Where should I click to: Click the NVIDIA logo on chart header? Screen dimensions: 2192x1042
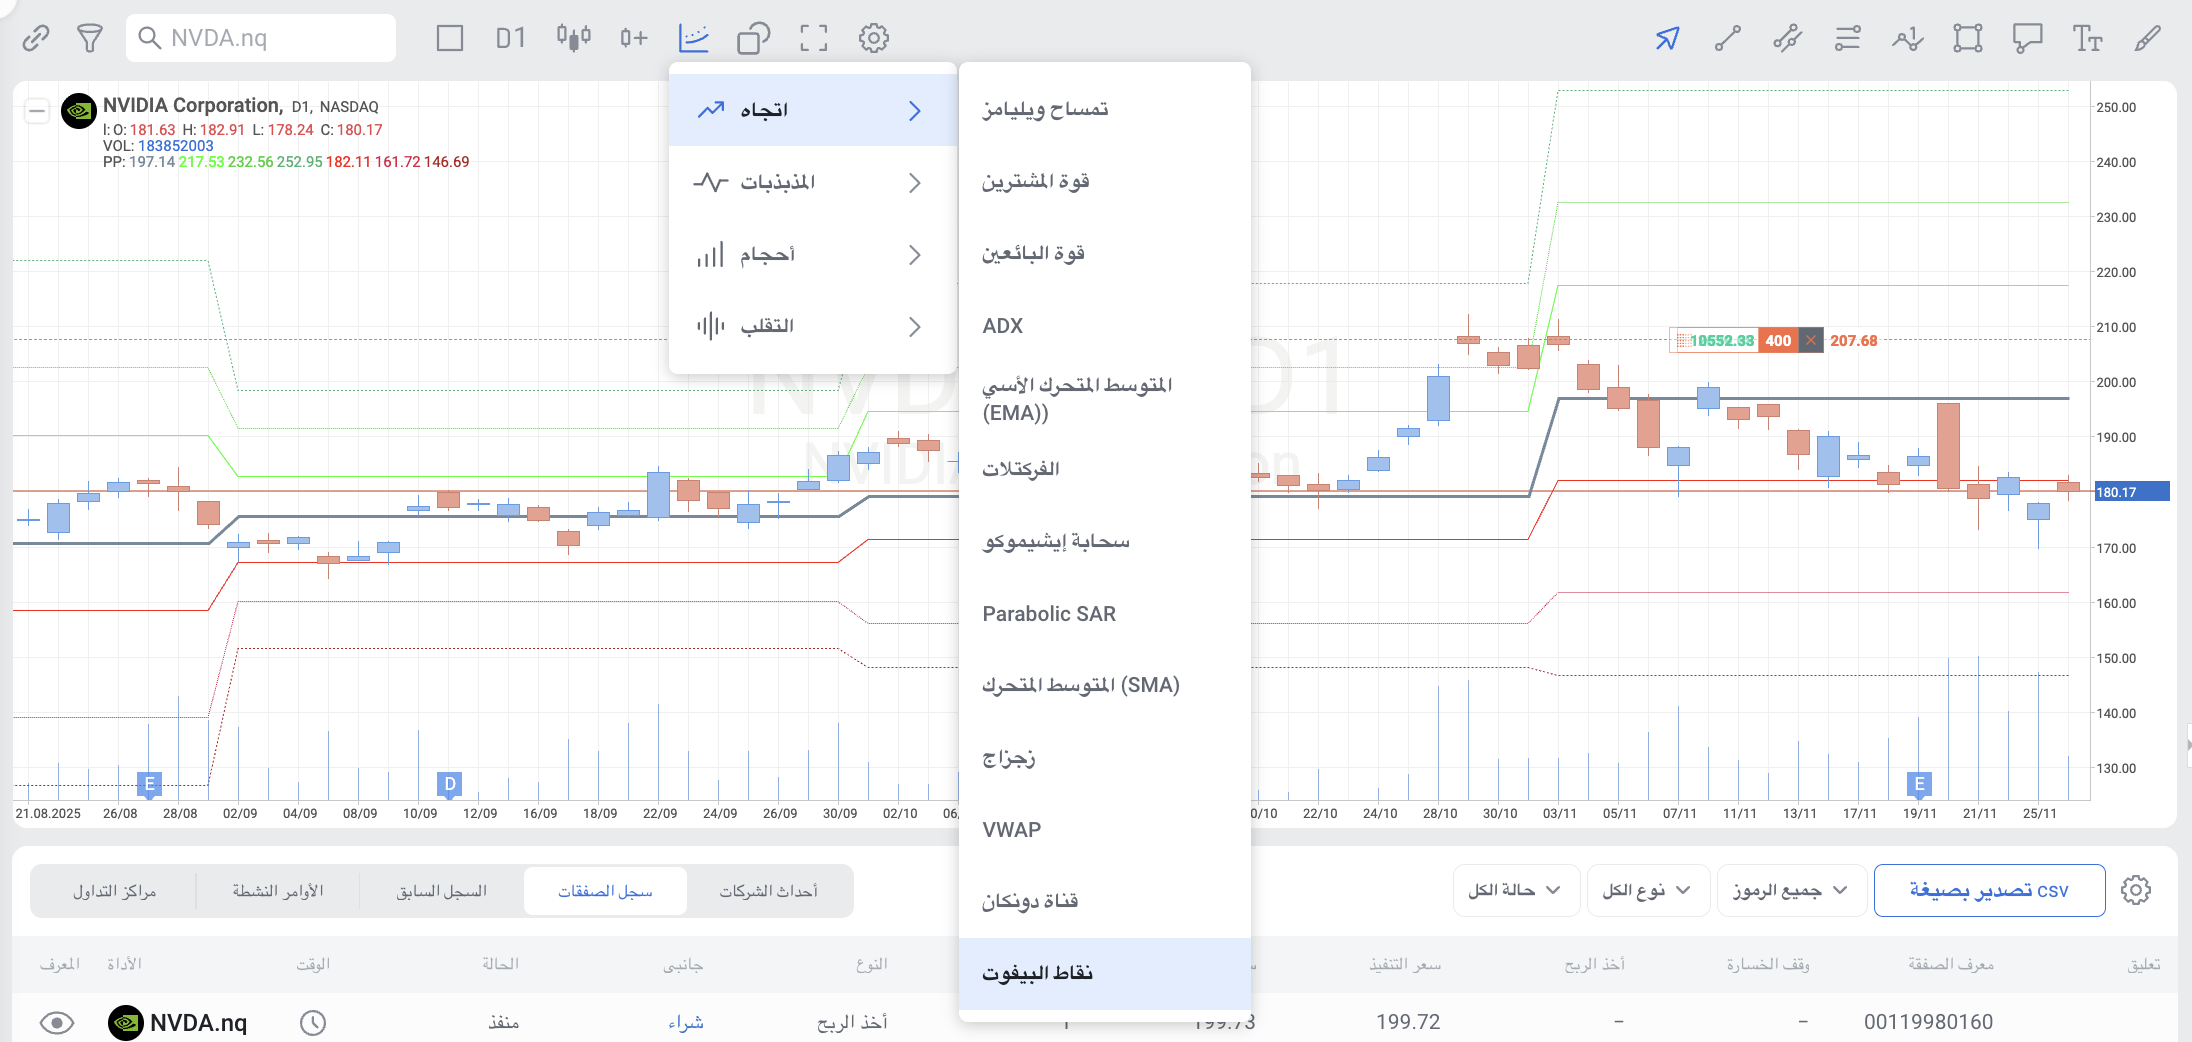coord(79,111)
